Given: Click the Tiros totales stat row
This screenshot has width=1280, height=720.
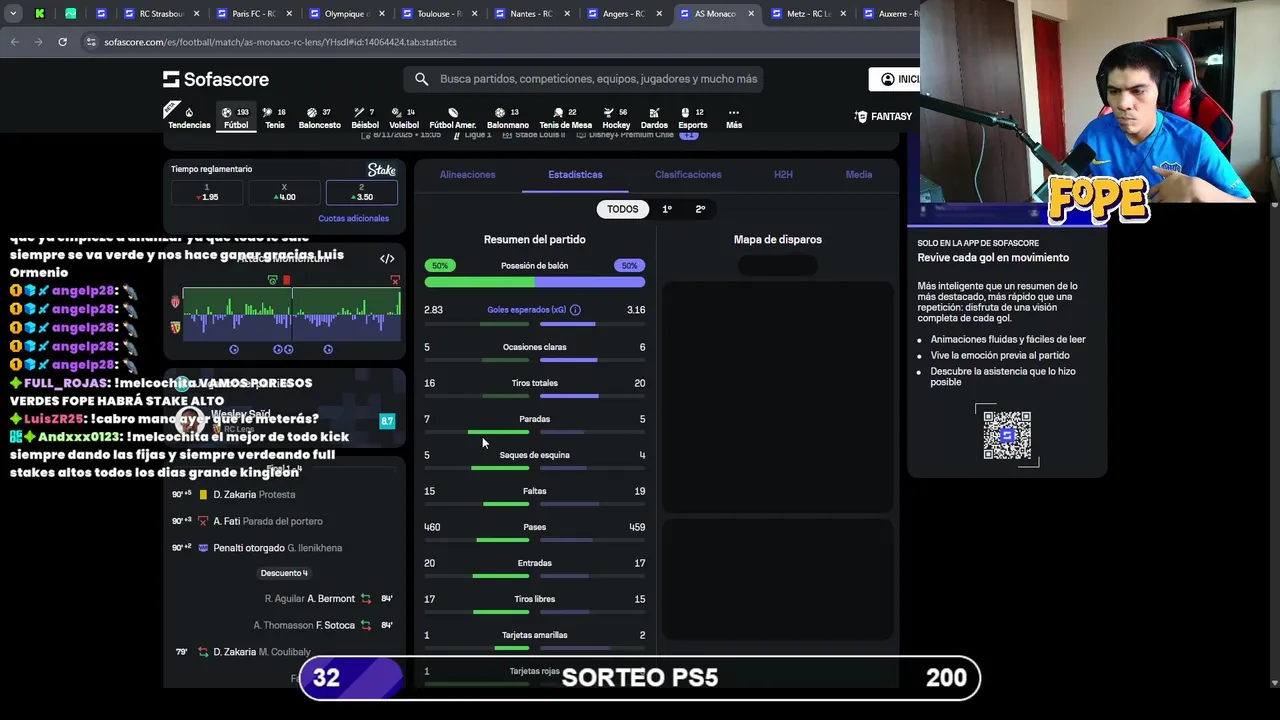Looking at the screenshot, I should (534, 387).
